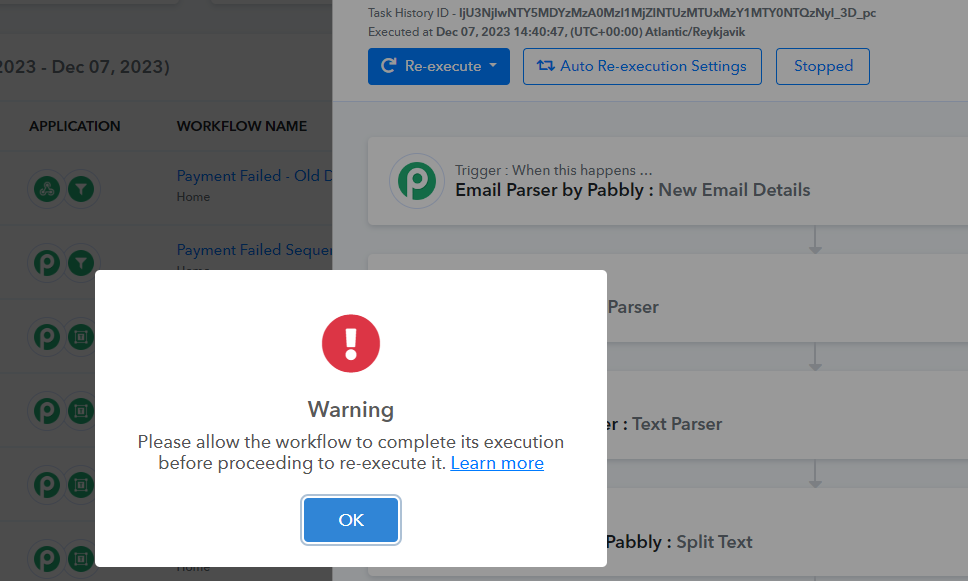Viewport: 968px width, 581px height.
Task: Click the webhook icon in the first row
Action: (x=47, y=189)
